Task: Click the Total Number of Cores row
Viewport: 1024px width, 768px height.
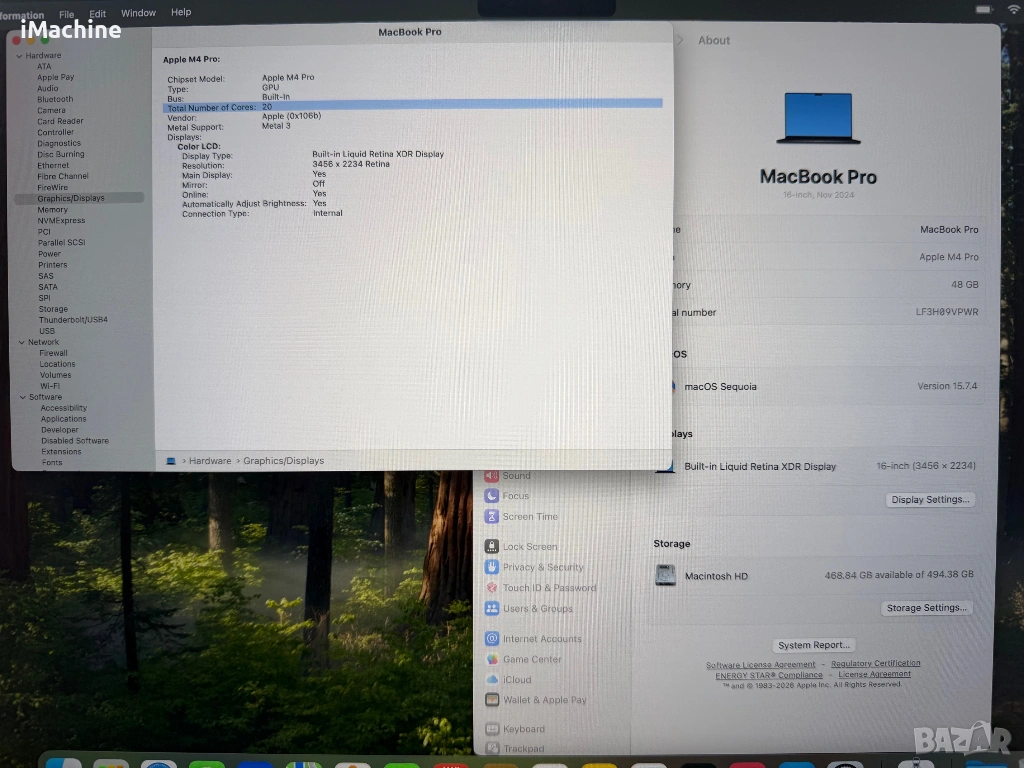Action: point(413,106)
